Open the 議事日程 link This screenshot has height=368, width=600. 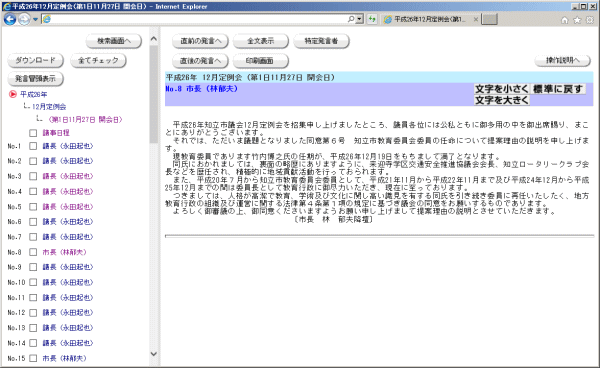[x=56, y=133]
